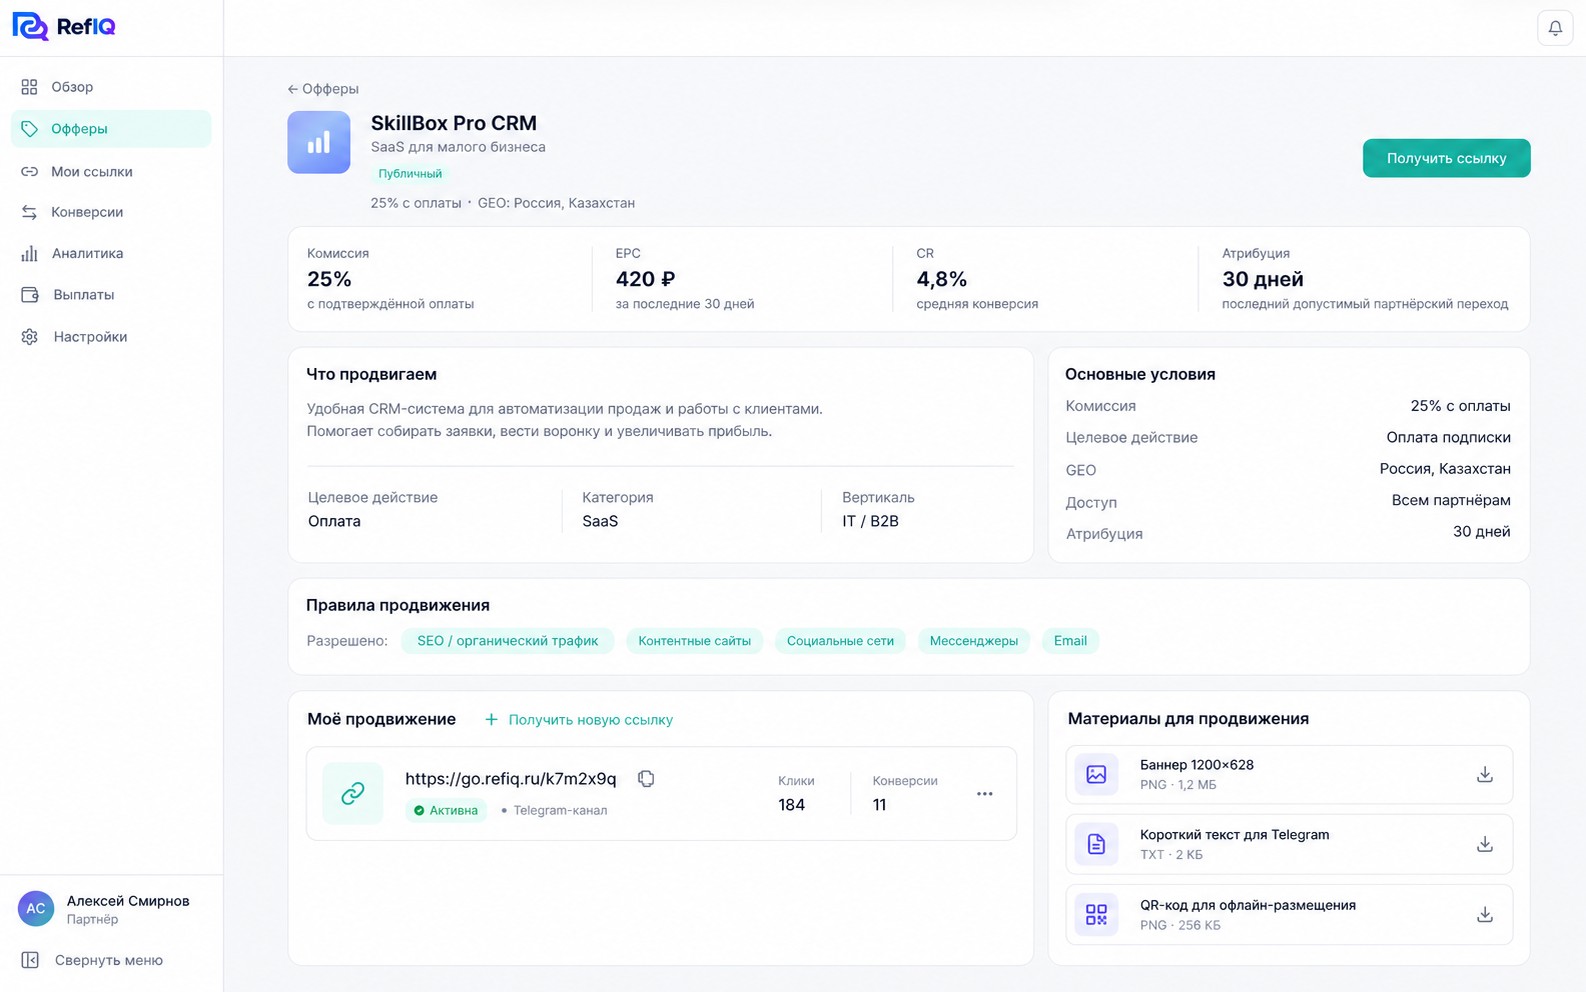Click the Контентные сайты tag
The height and width of the screenshot is (992, 1586).
coord(695,641)
